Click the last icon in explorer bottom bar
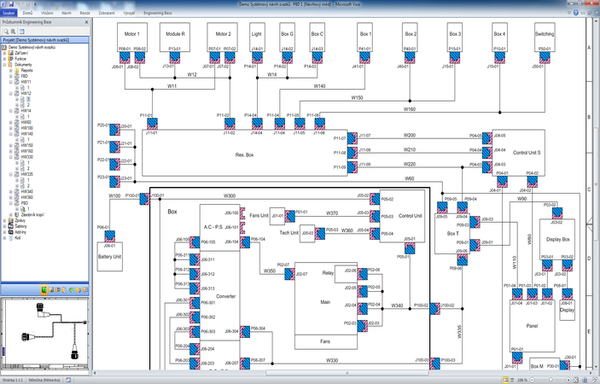Viewport: 600px width, 384px height. pyautogui.click(x=85, y=290)
